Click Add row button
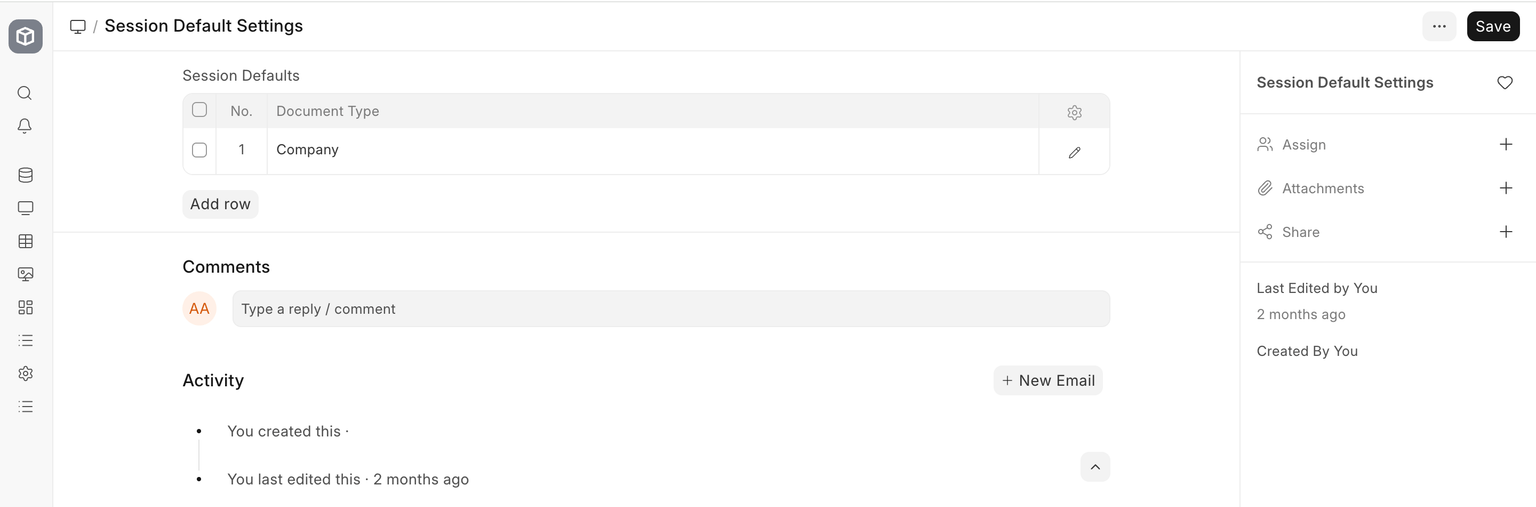This screenshot has width=1536, height=507. click(x=220, y=204)
